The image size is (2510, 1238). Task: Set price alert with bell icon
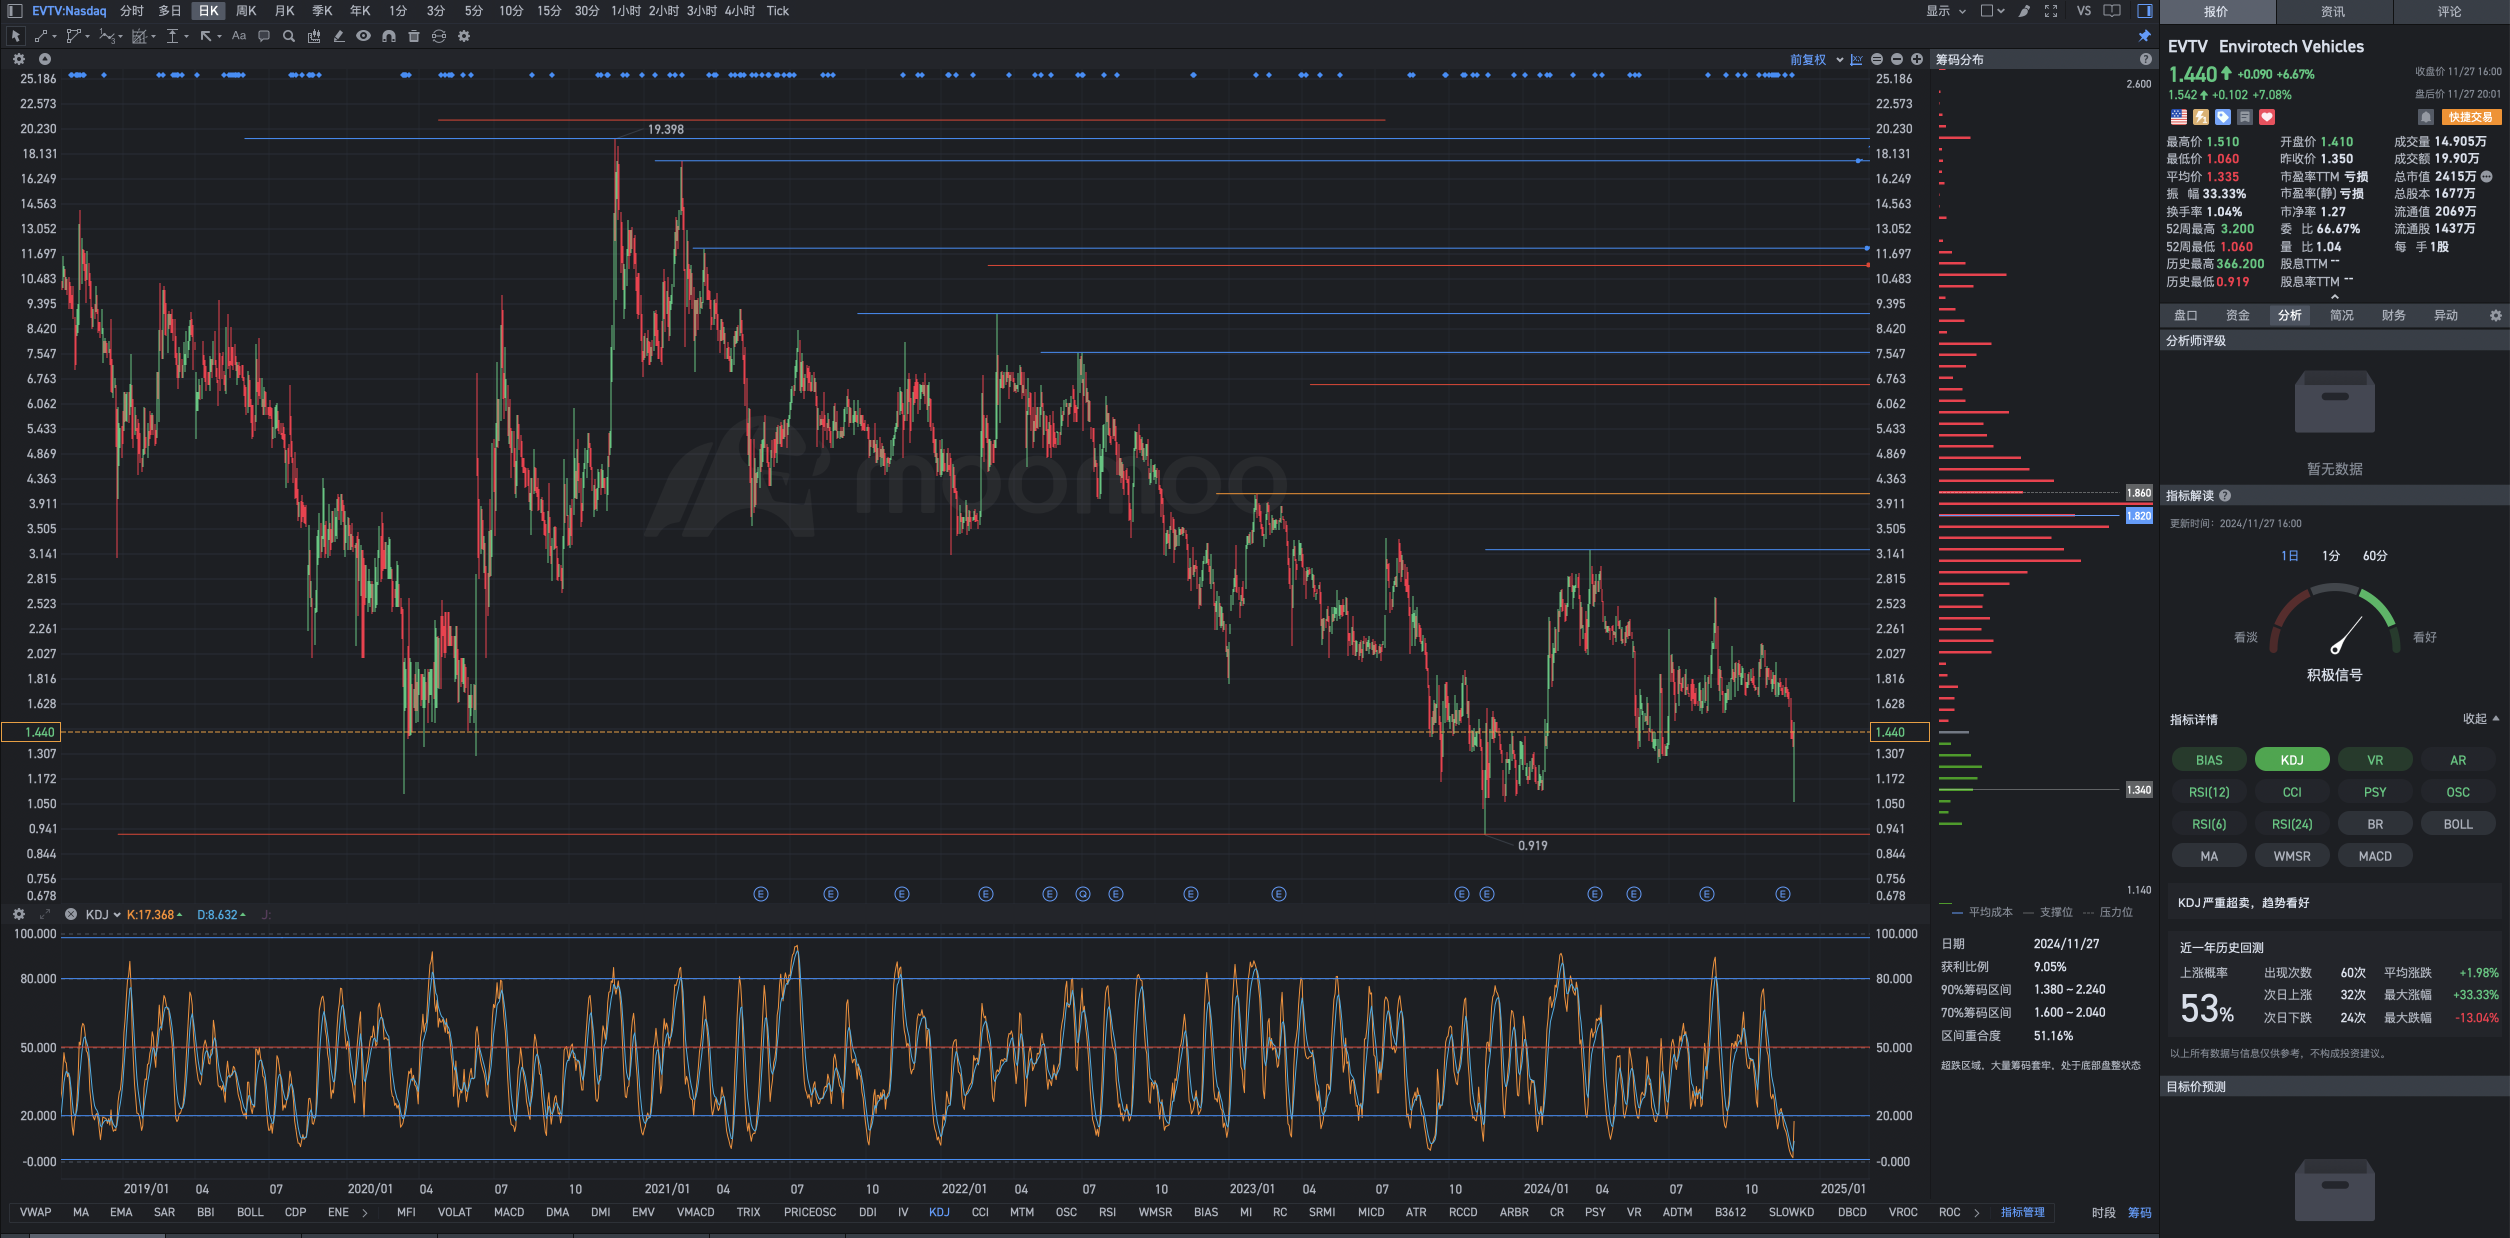click(2426, 117)
